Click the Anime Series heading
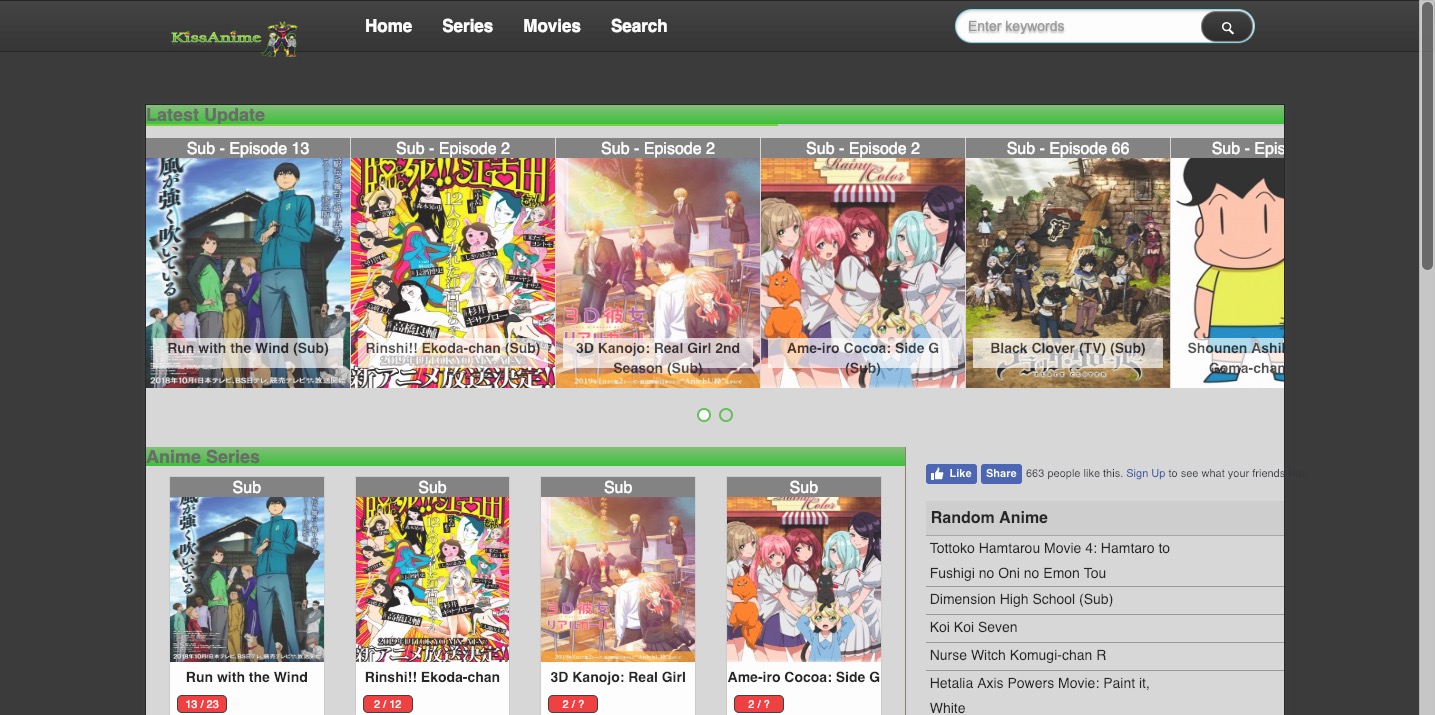Image resolution: width=1435 pixels, height=715 pixels. coord(203,457)
